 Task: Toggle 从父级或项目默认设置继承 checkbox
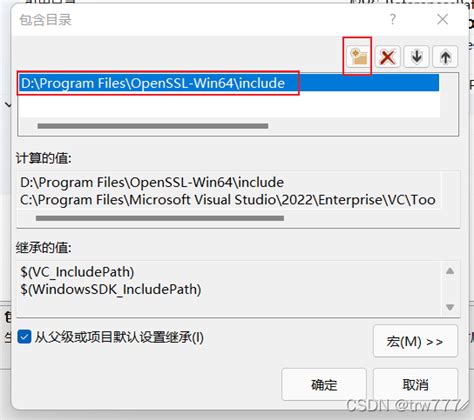tap(24, 337)
